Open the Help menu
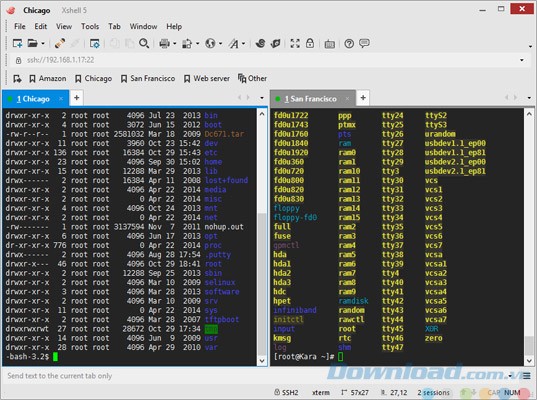Screen dimensions: 537x400 coord(174,26)
